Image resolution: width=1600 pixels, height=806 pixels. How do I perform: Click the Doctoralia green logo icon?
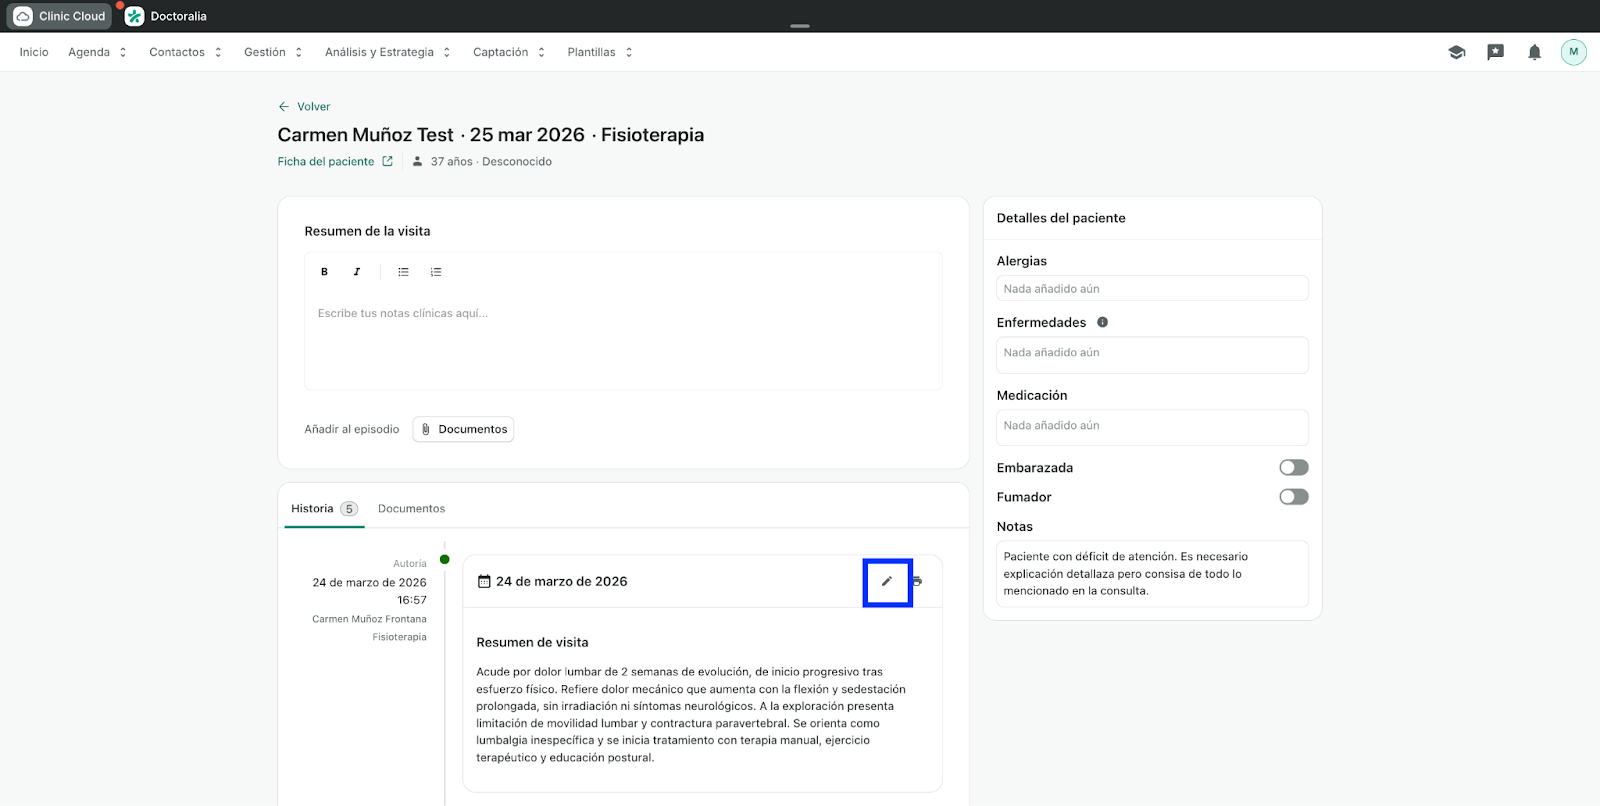point(134,16)
